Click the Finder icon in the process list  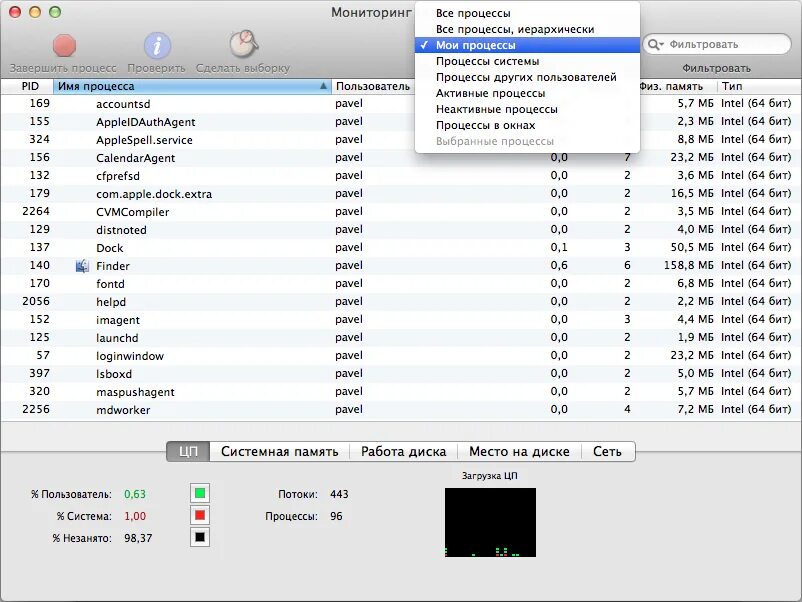82,266
